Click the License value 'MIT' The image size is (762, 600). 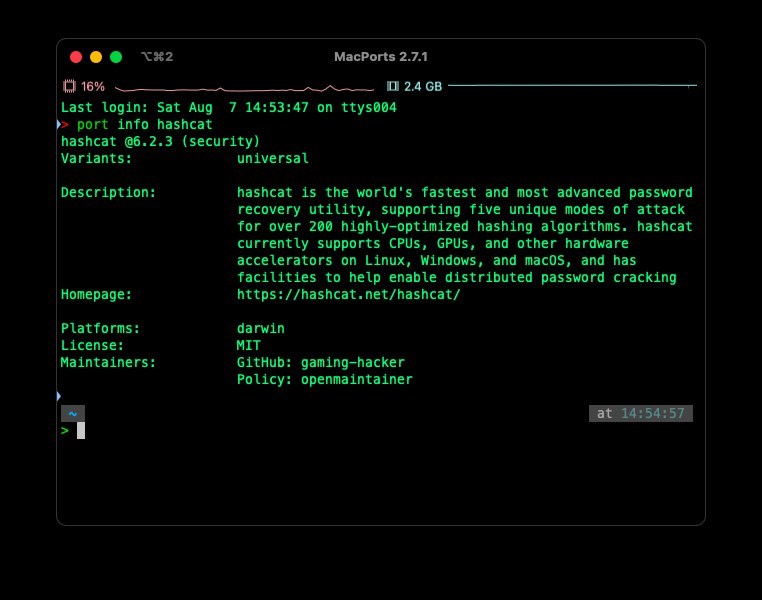click(248, 346)
